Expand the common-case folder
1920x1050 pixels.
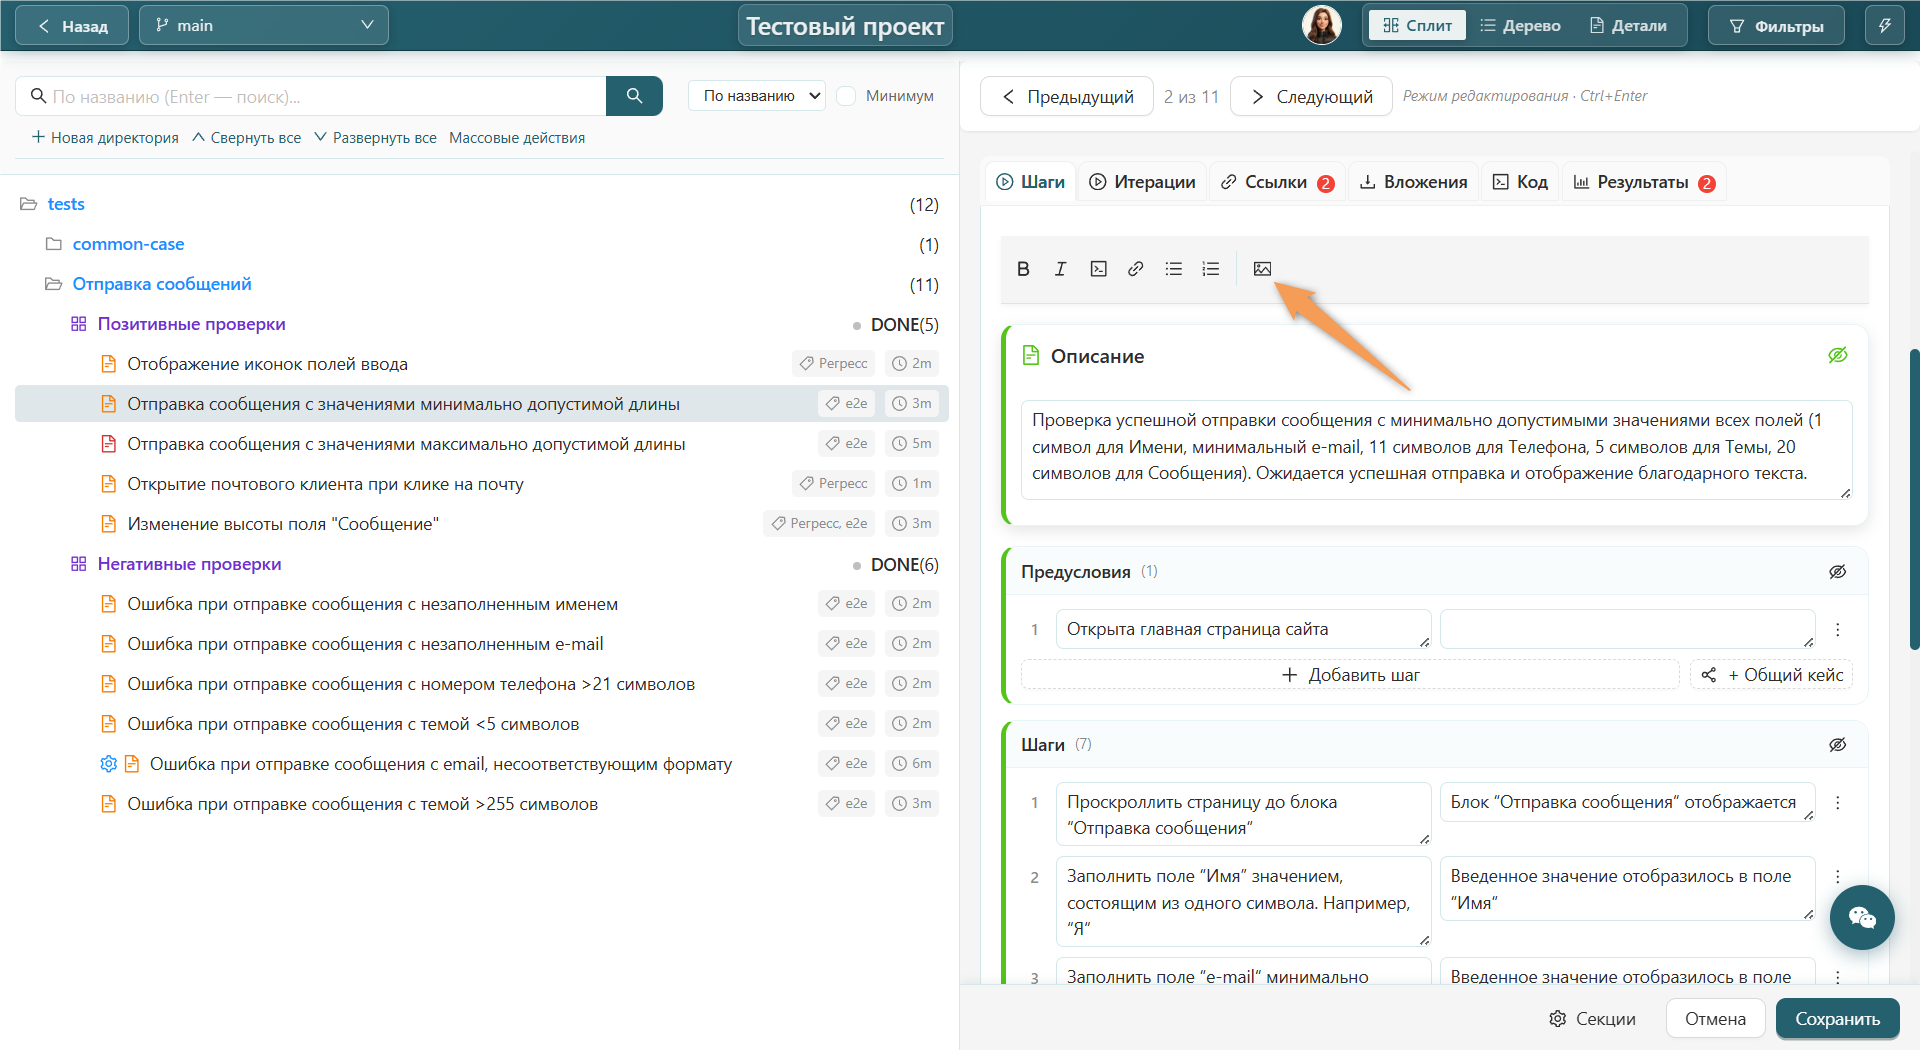(54, 244)
